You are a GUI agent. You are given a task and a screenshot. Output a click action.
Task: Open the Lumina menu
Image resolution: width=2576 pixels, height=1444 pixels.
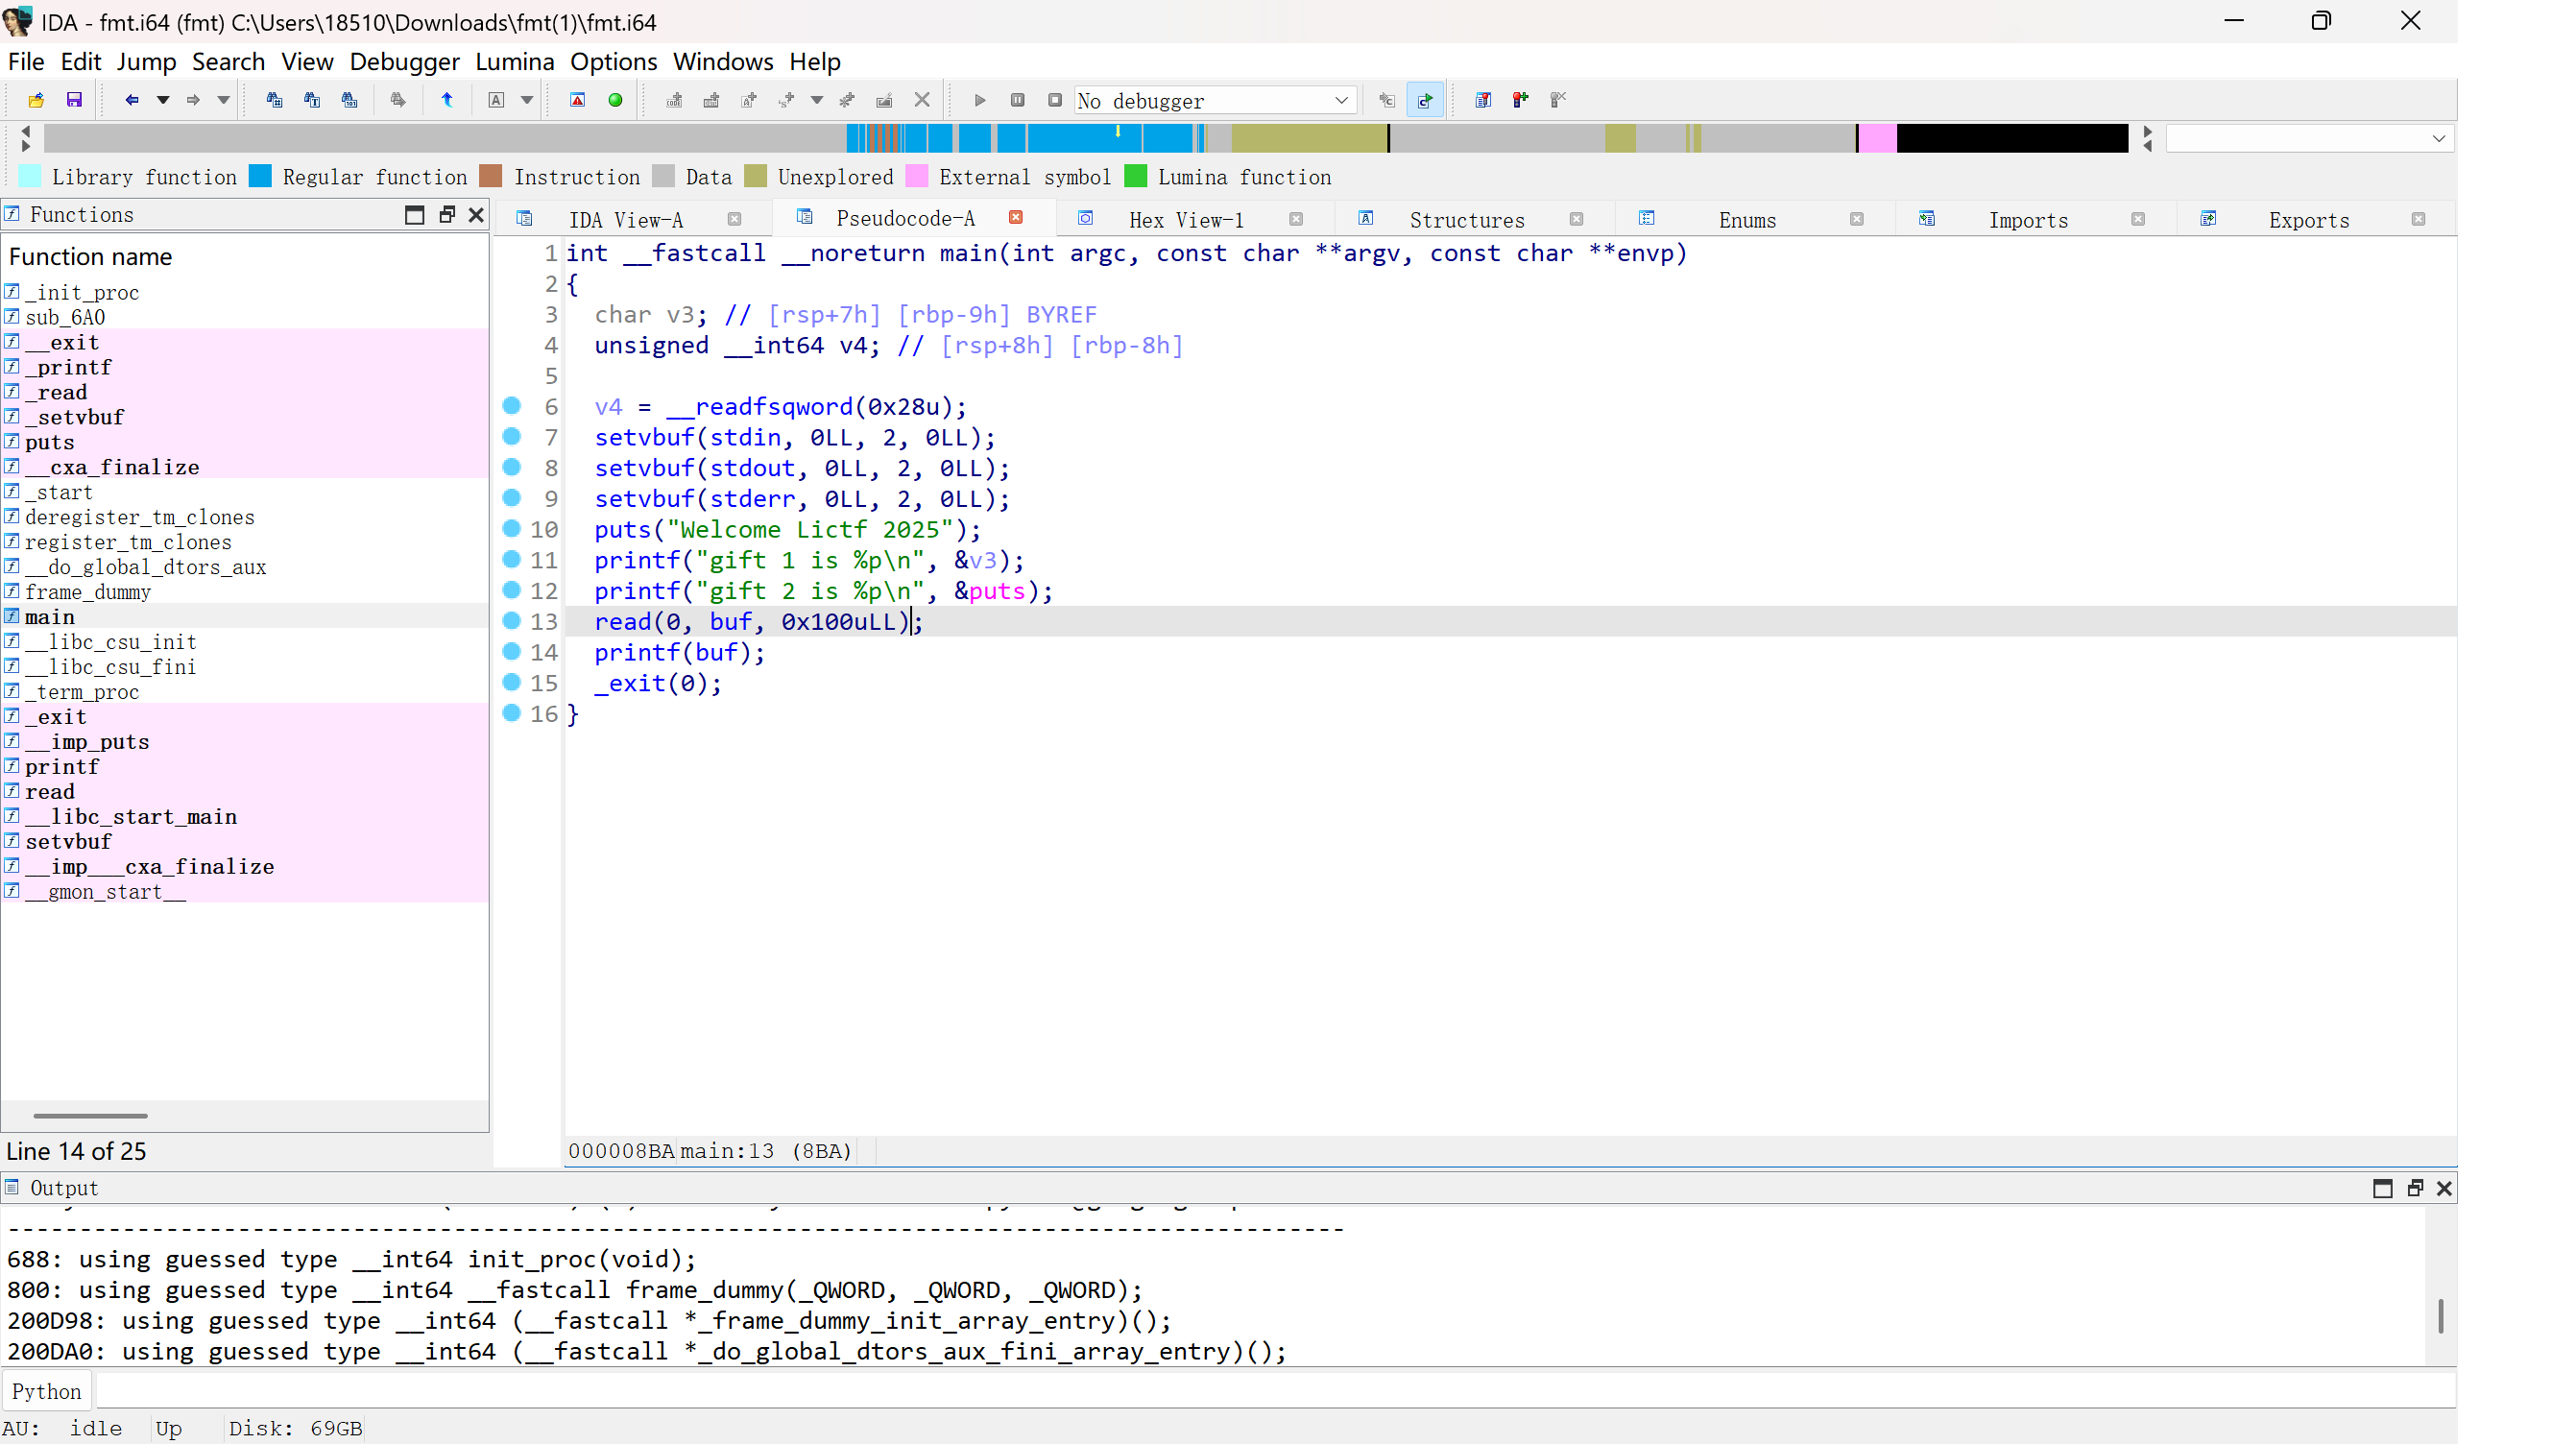(514, 62)
